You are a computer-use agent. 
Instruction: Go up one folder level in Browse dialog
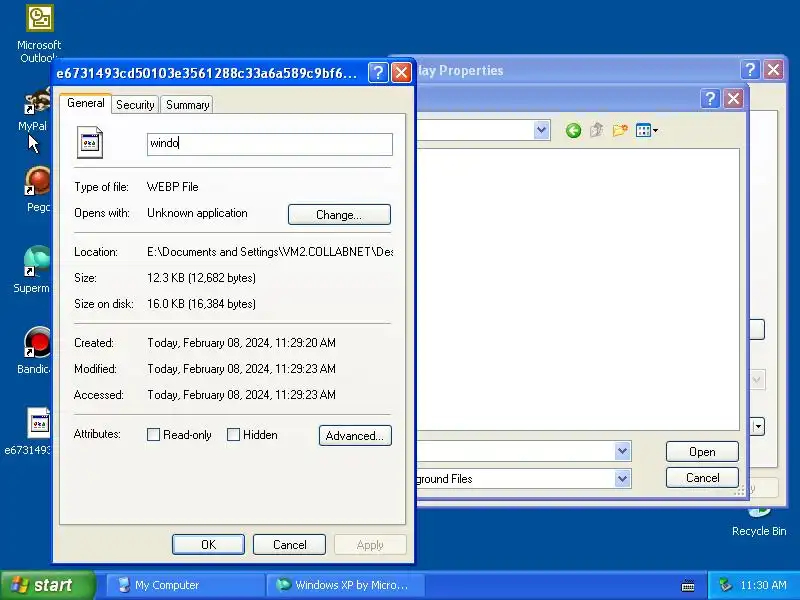596,131
